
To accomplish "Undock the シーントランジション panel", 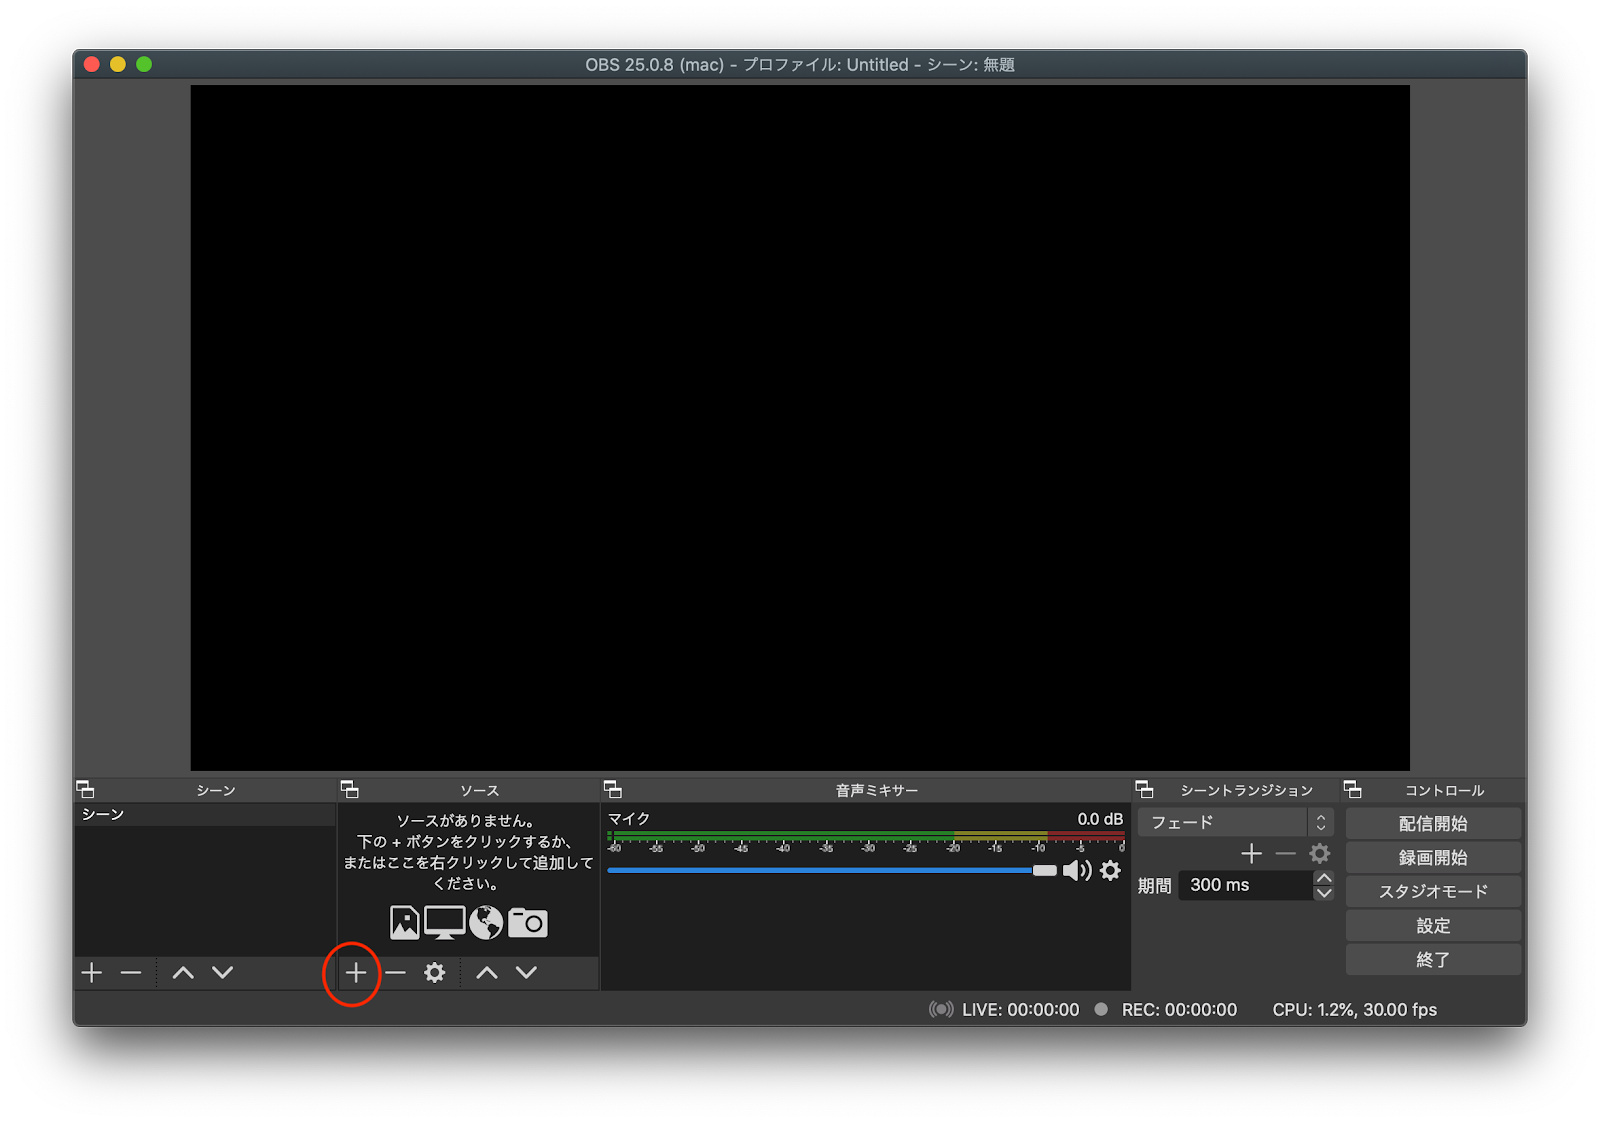I will click(x=1145, y=790).
